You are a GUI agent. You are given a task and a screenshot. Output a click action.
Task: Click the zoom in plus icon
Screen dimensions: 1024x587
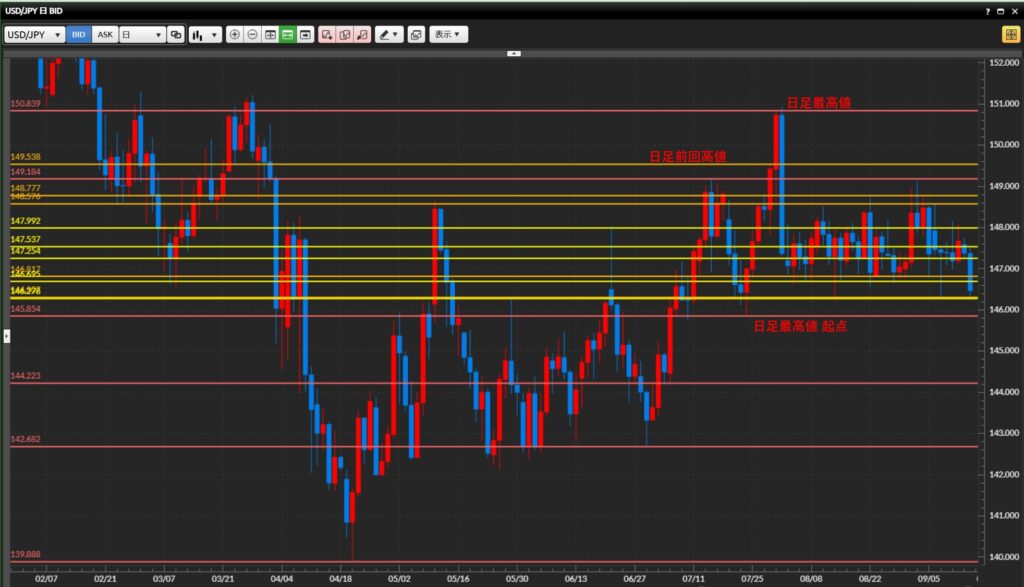click(x=235, y=35)
